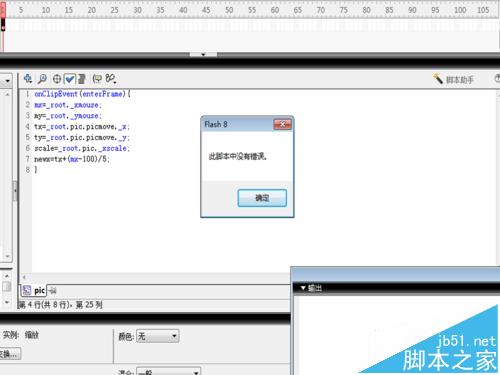
Task: Click up arrow of left pane scrollbar
Action: tap(7, 95)
